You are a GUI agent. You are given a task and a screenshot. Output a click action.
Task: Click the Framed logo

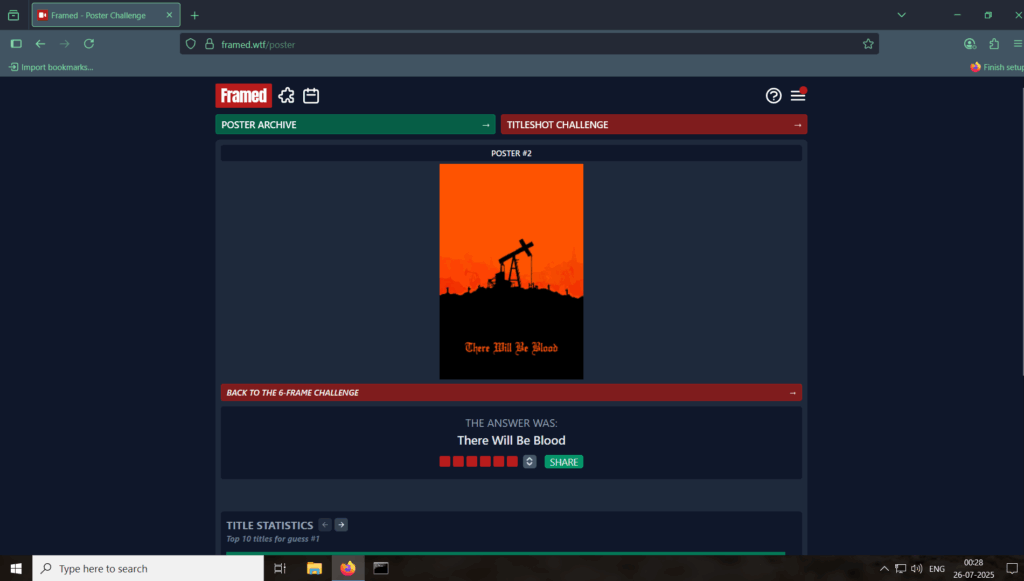point(243,96)
